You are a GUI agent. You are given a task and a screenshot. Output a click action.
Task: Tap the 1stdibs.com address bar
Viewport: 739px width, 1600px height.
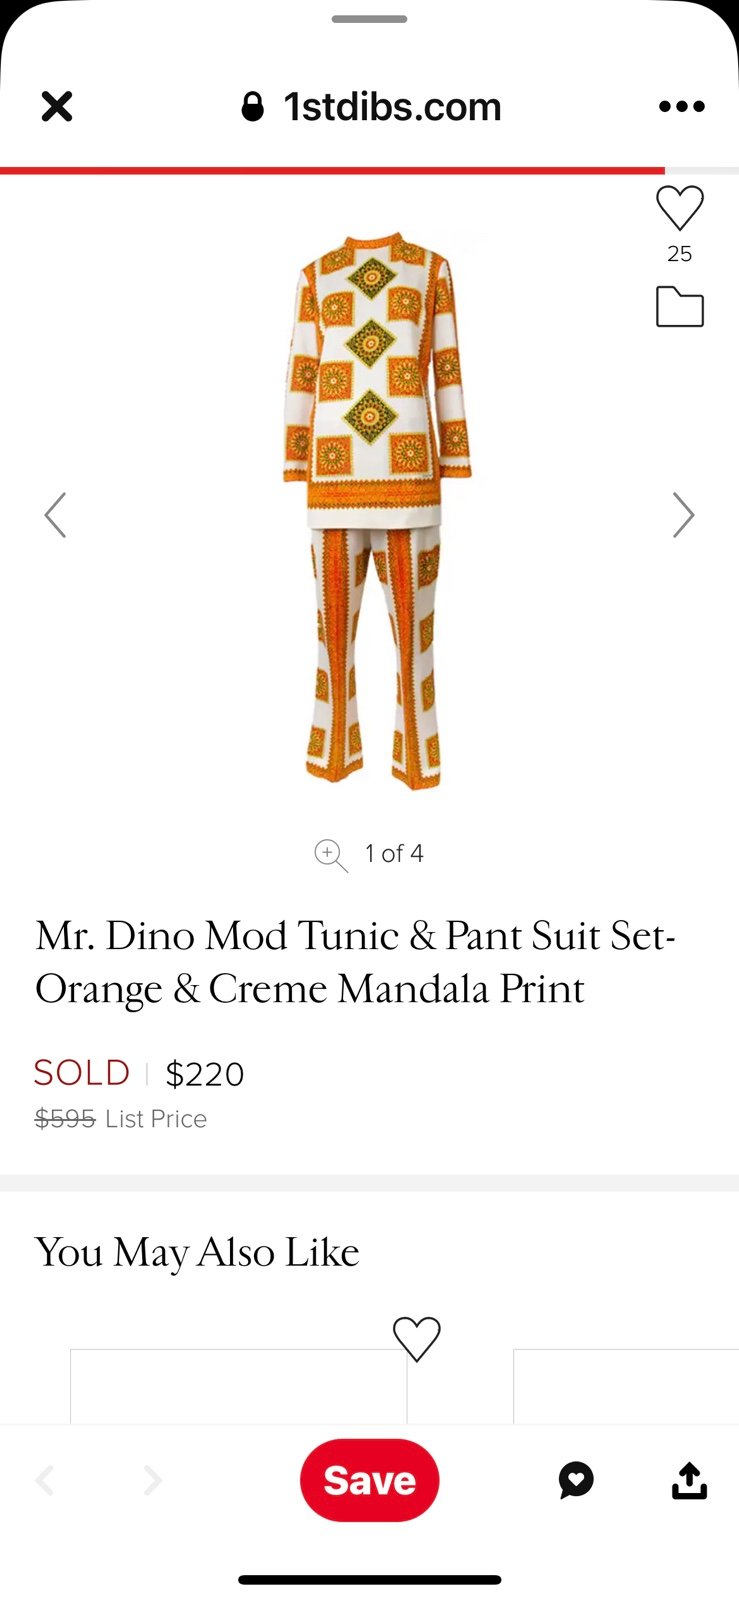click(x=391, y=107)
